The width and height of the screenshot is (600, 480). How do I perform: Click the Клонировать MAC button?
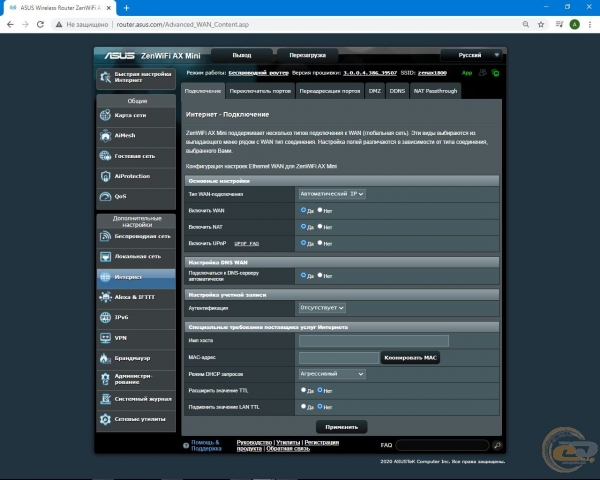[x=410, y=358]
